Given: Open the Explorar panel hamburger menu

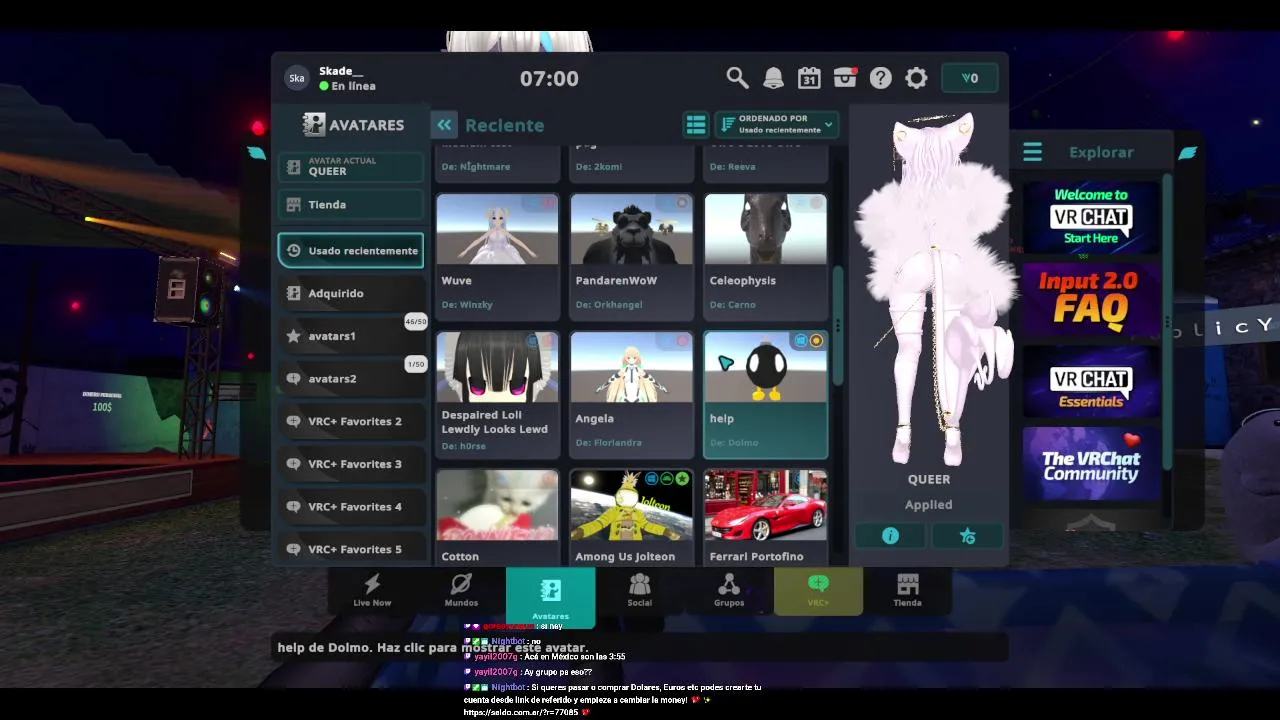Looking at the screenshot, I should (1032, 152).
